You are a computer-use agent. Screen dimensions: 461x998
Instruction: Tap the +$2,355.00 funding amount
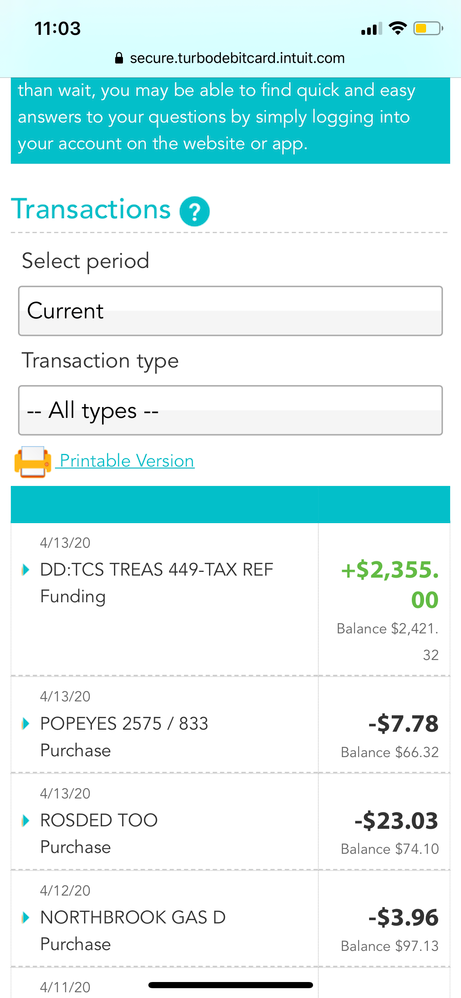[x=390, y=585]
